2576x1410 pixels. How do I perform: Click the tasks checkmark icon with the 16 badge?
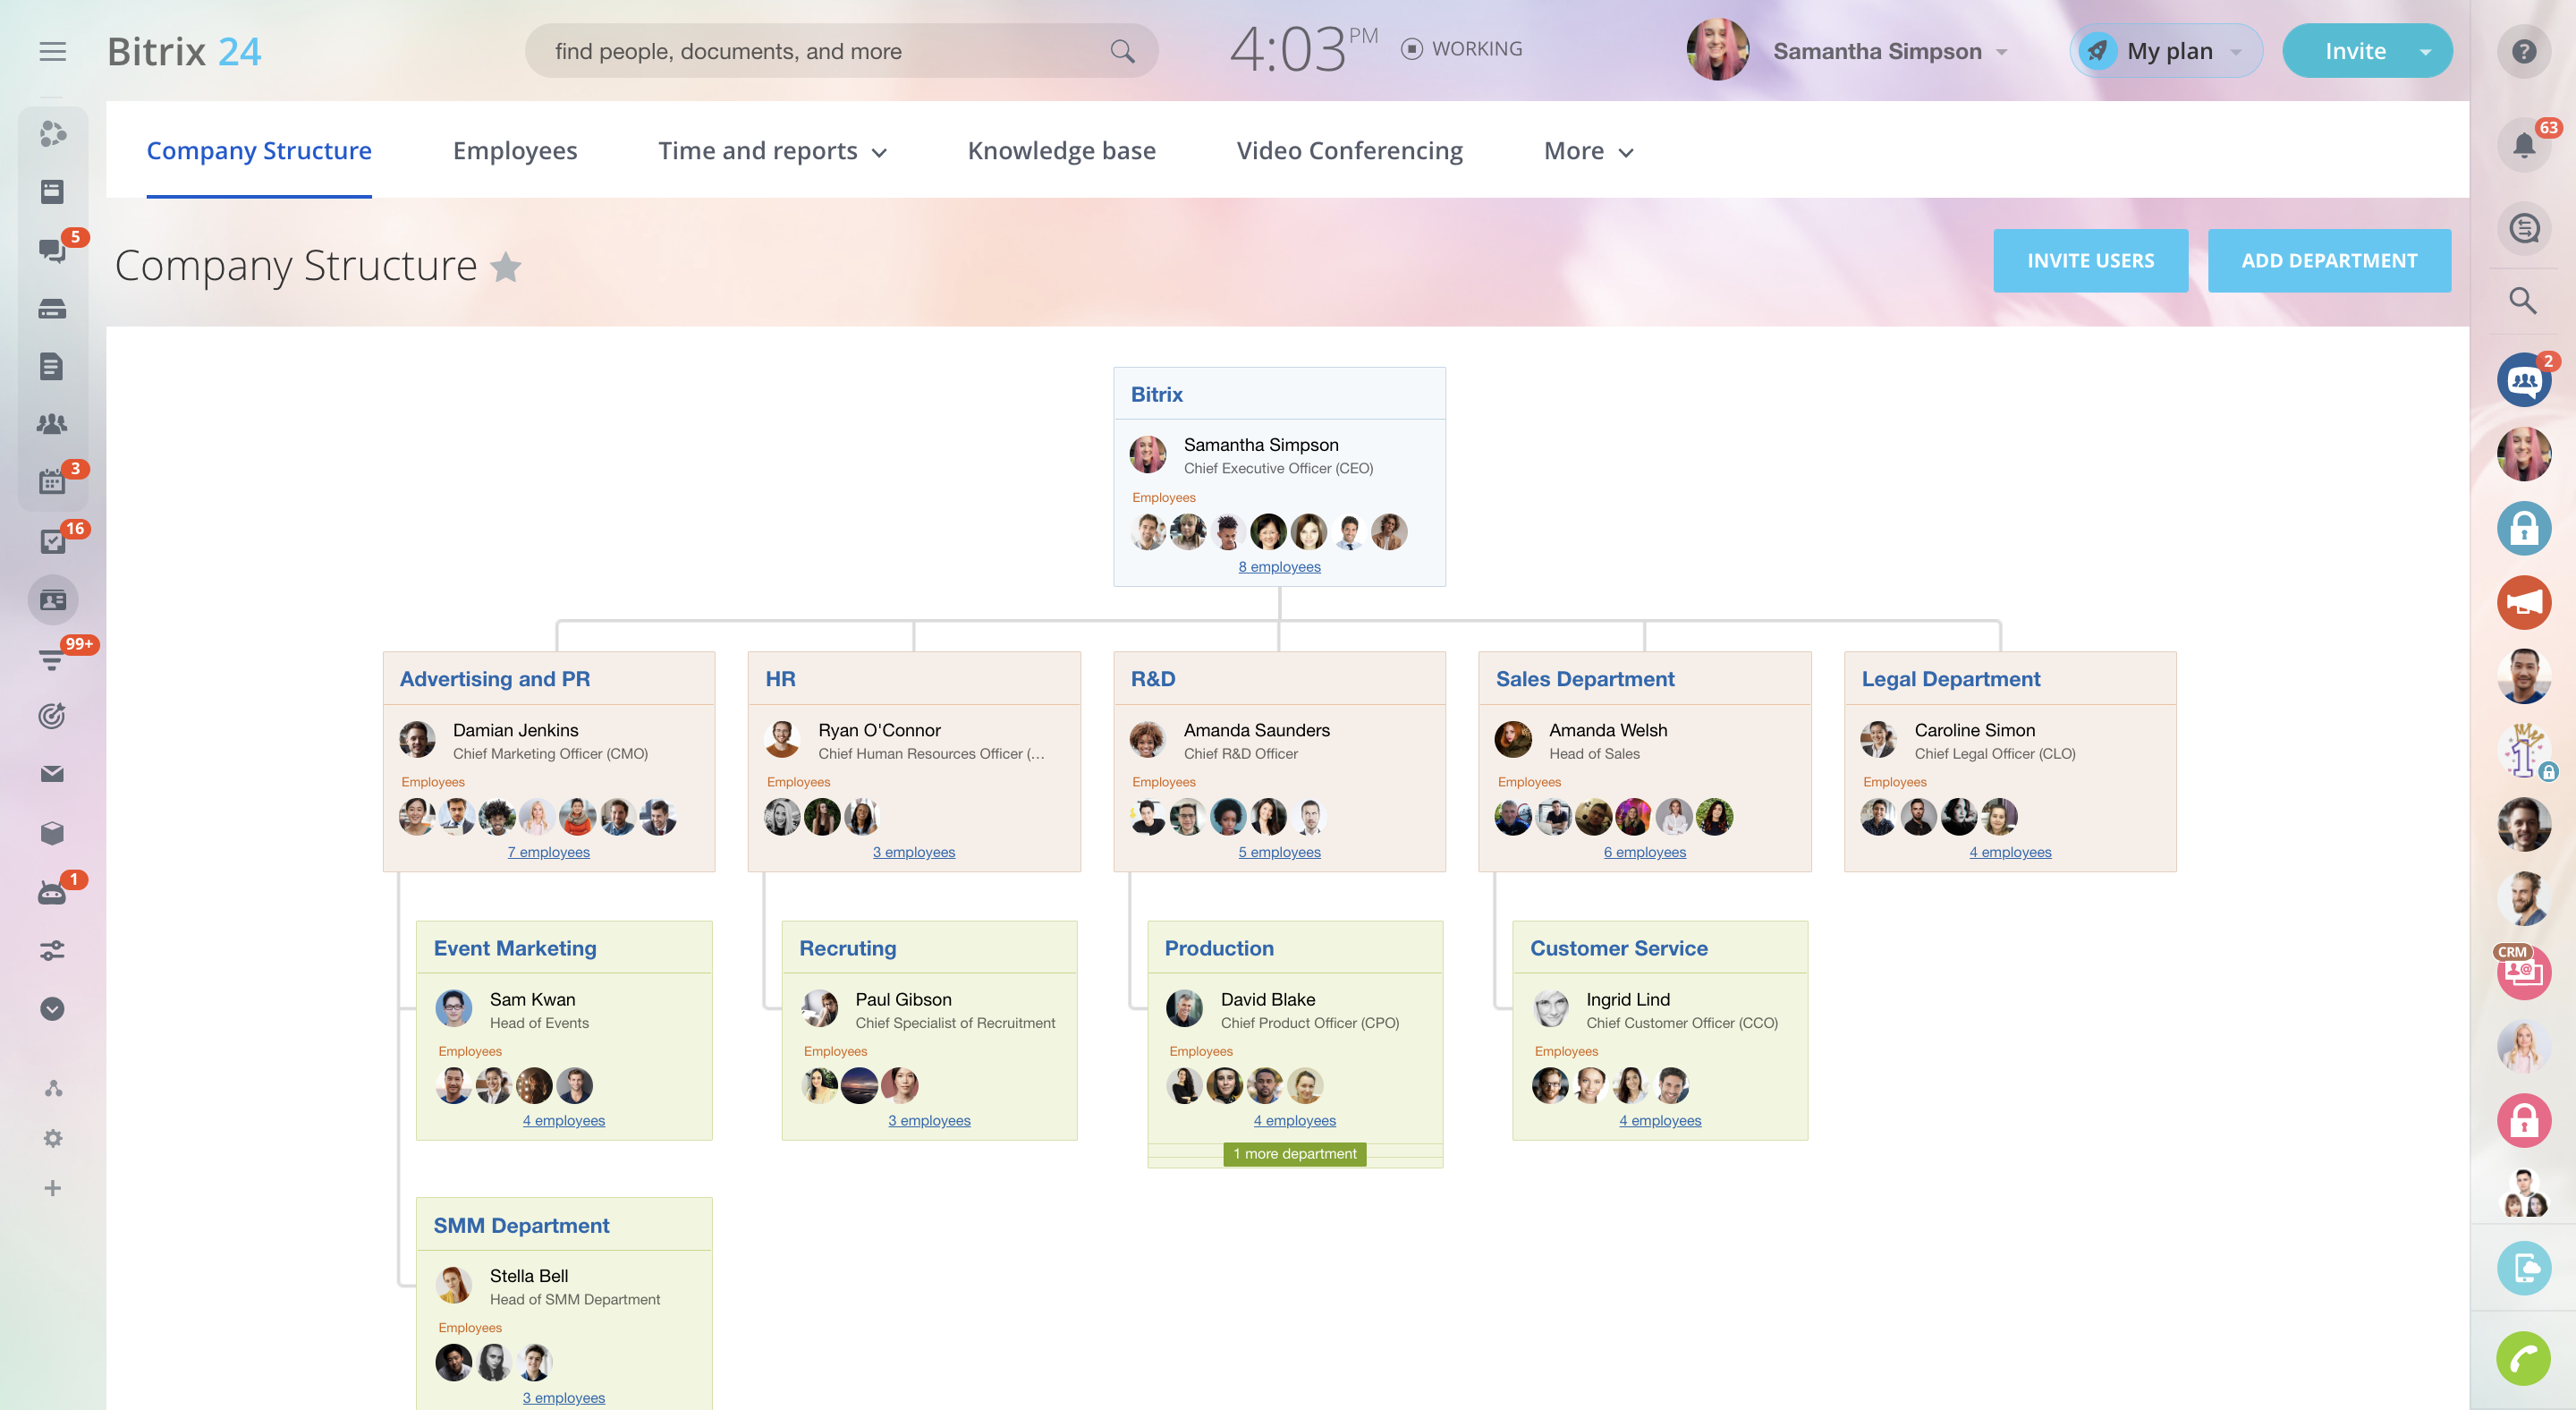tap(52, 541)
